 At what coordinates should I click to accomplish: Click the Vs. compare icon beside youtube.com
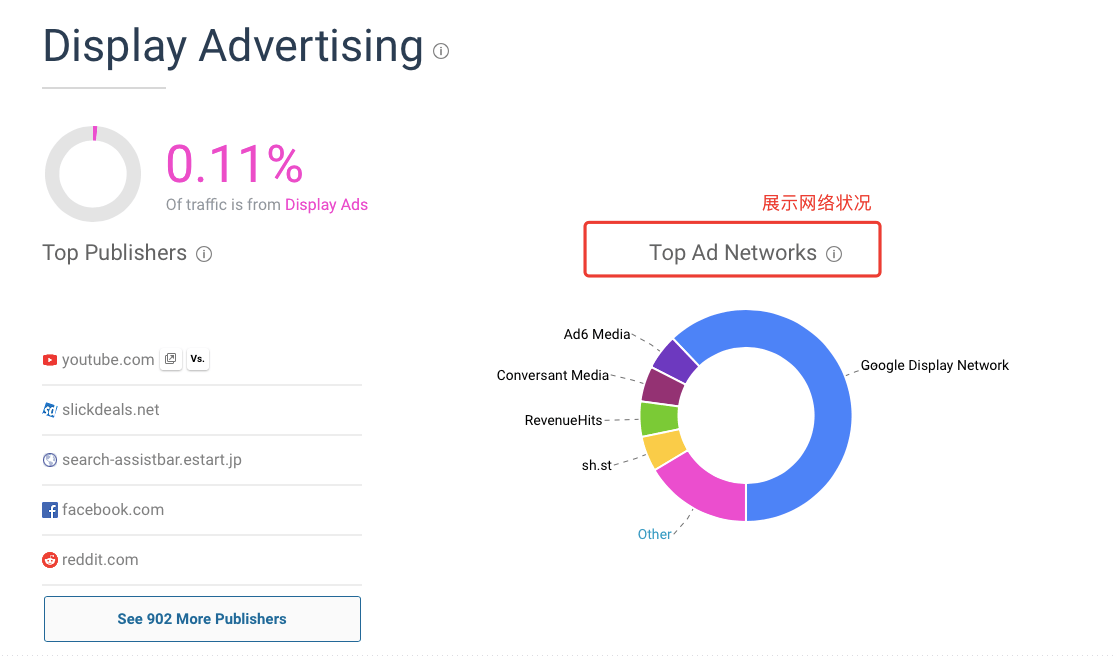tap(197, 359)
